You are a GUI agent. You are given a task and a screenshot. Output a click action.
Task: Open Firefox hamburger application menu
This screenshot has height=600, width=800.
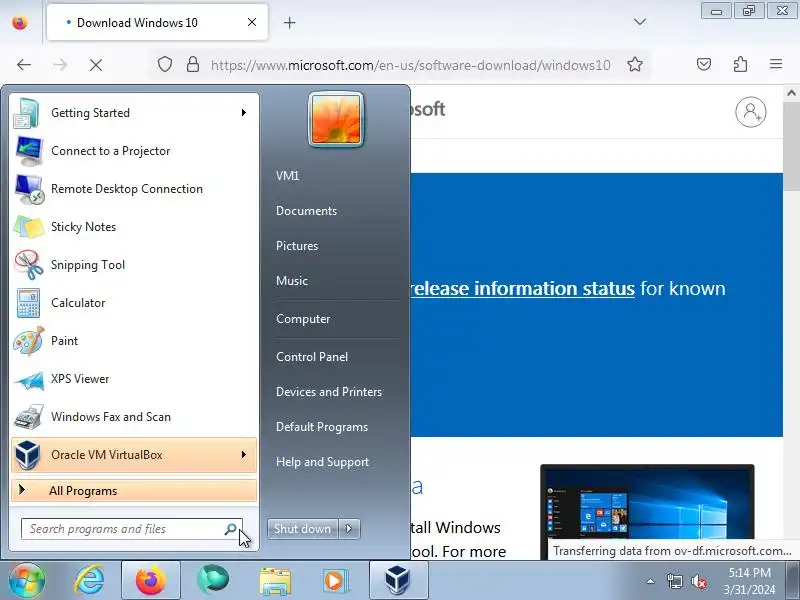(776, 64)
